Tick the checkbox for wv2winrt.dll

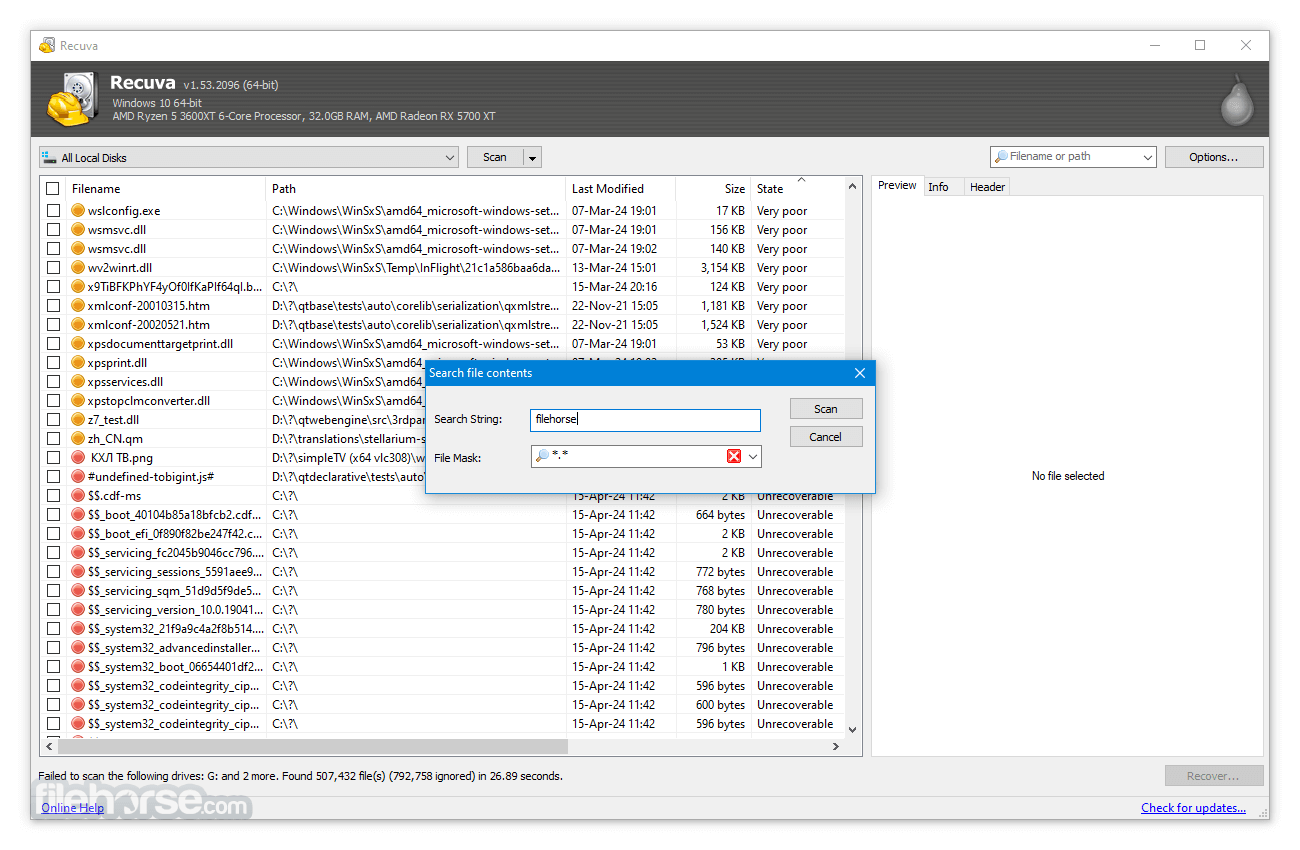(x=53, y=268)
